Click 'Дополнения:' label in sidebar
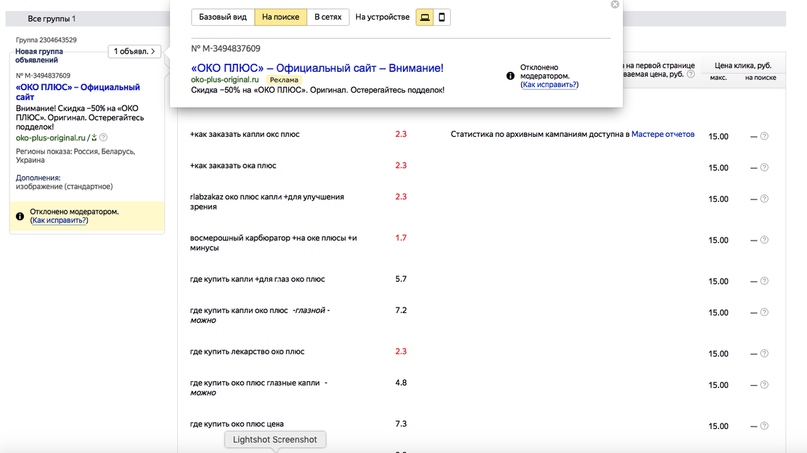The image size is (807, 453). pyautogui.click(x=38, y=178)
